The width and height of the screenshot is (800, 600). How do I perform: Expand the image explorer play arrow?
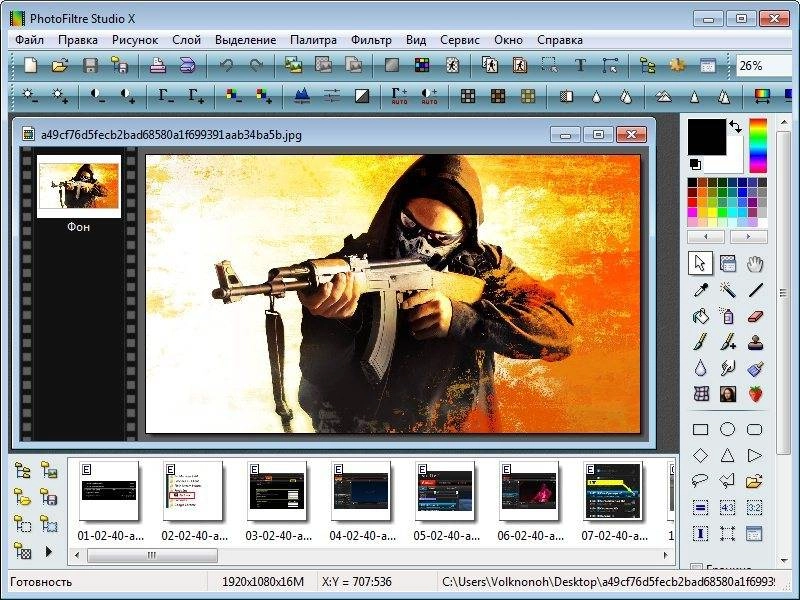(48, 552)
